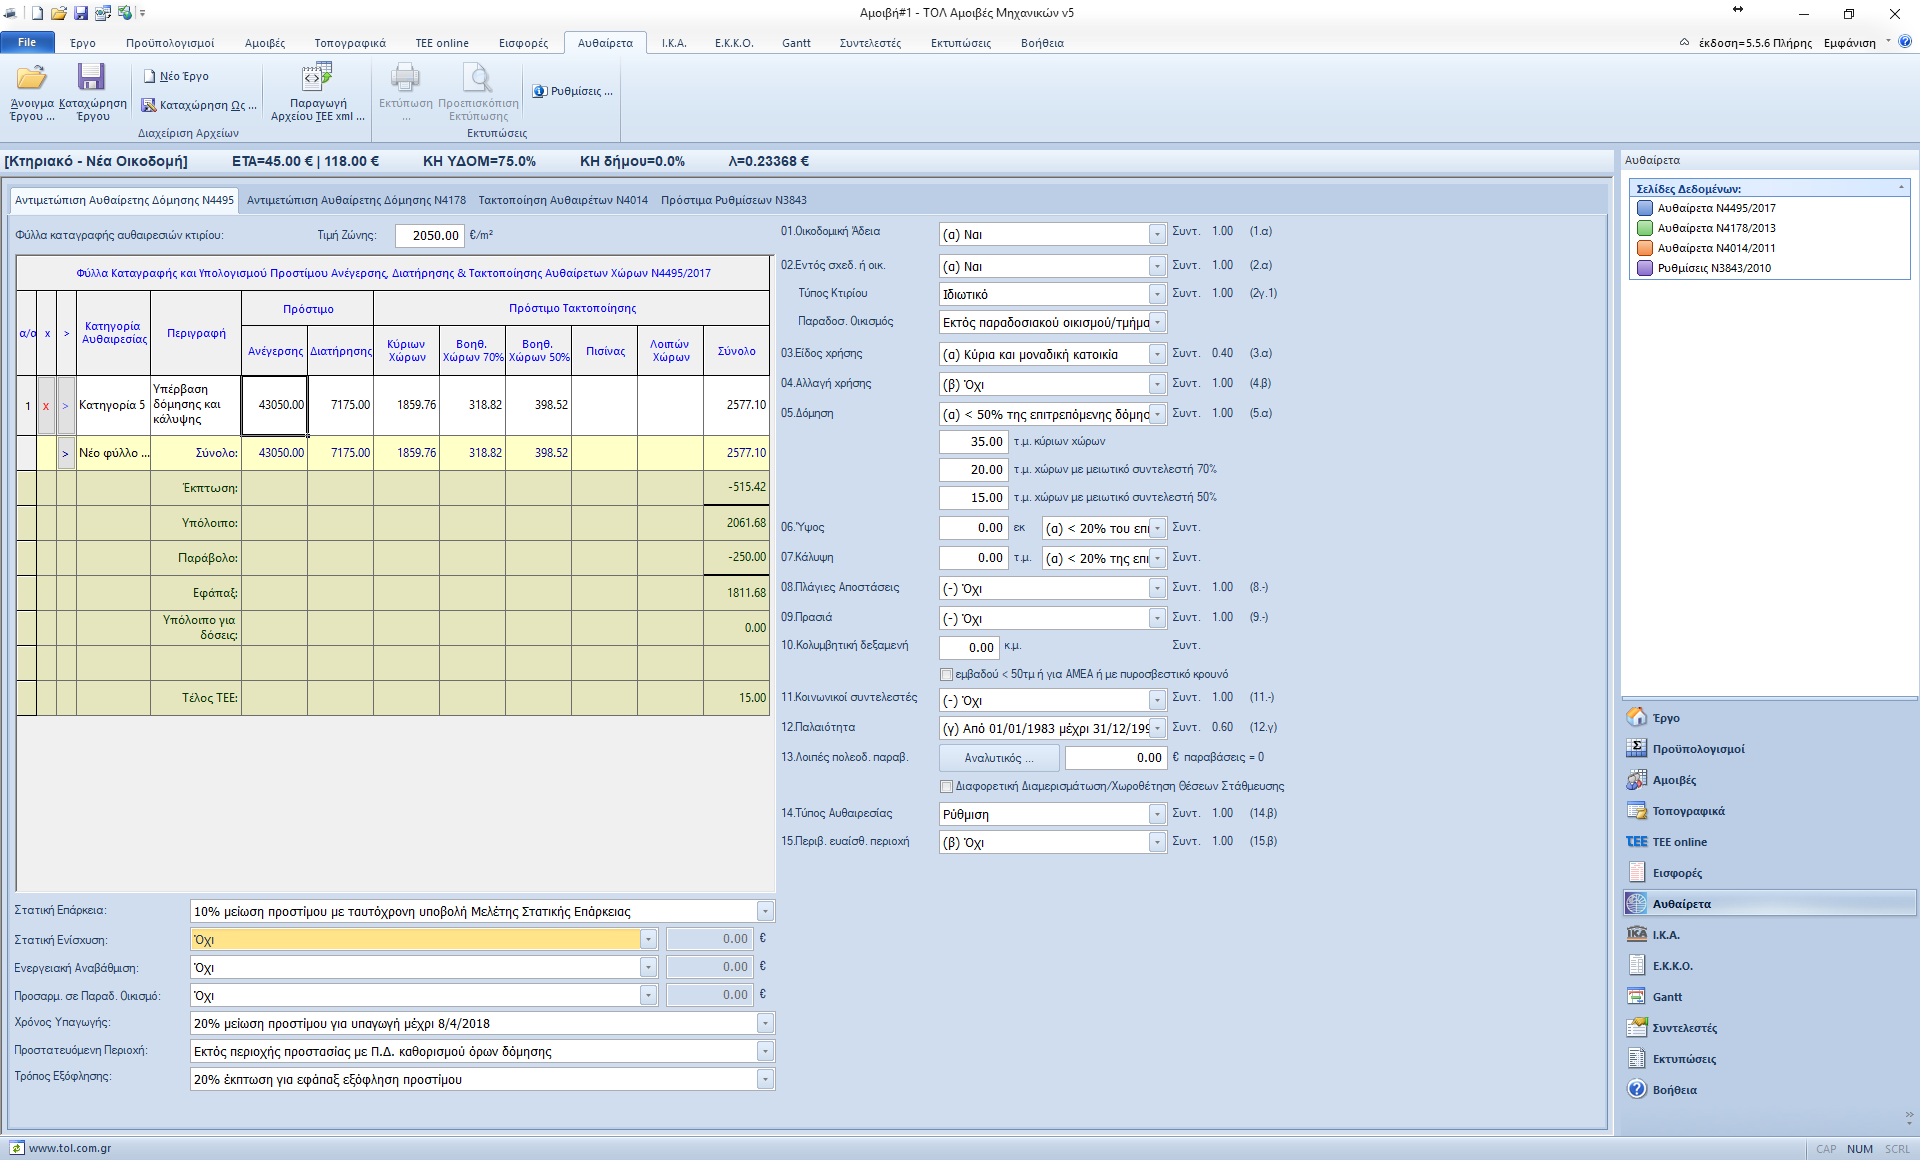This screenshot has width=1920, height=1160.
Task: Expand the Στατική Επάρκεια dropdown
Action: tap(765, 912)
